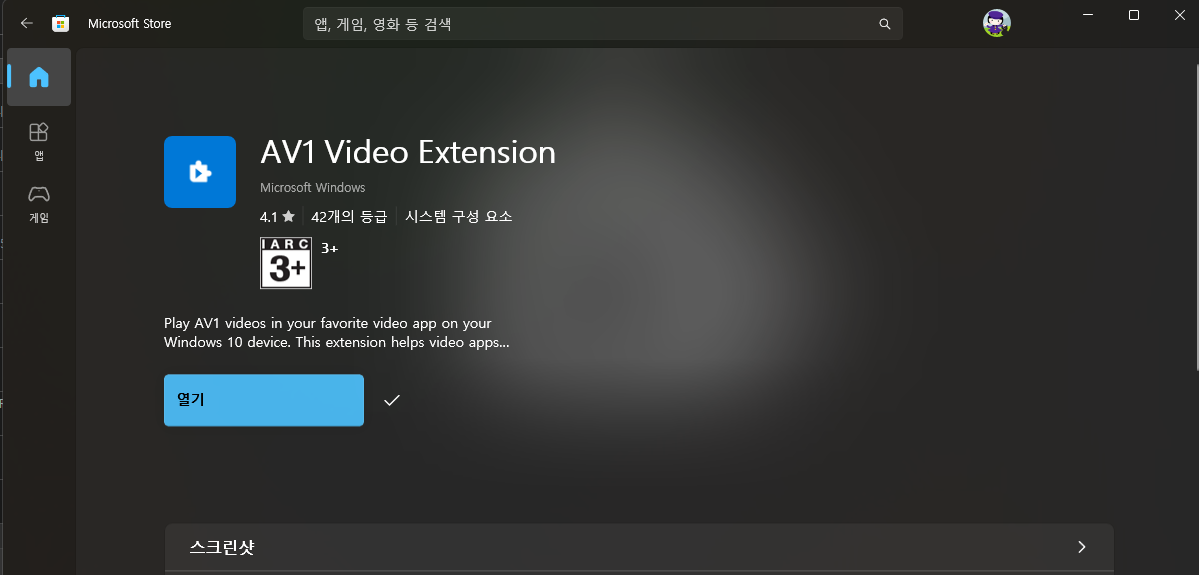Image resolution: width=1199 pixels, height=575 pixels.
Task: Click the 4.1 star rating
Action: pos(277,216)
